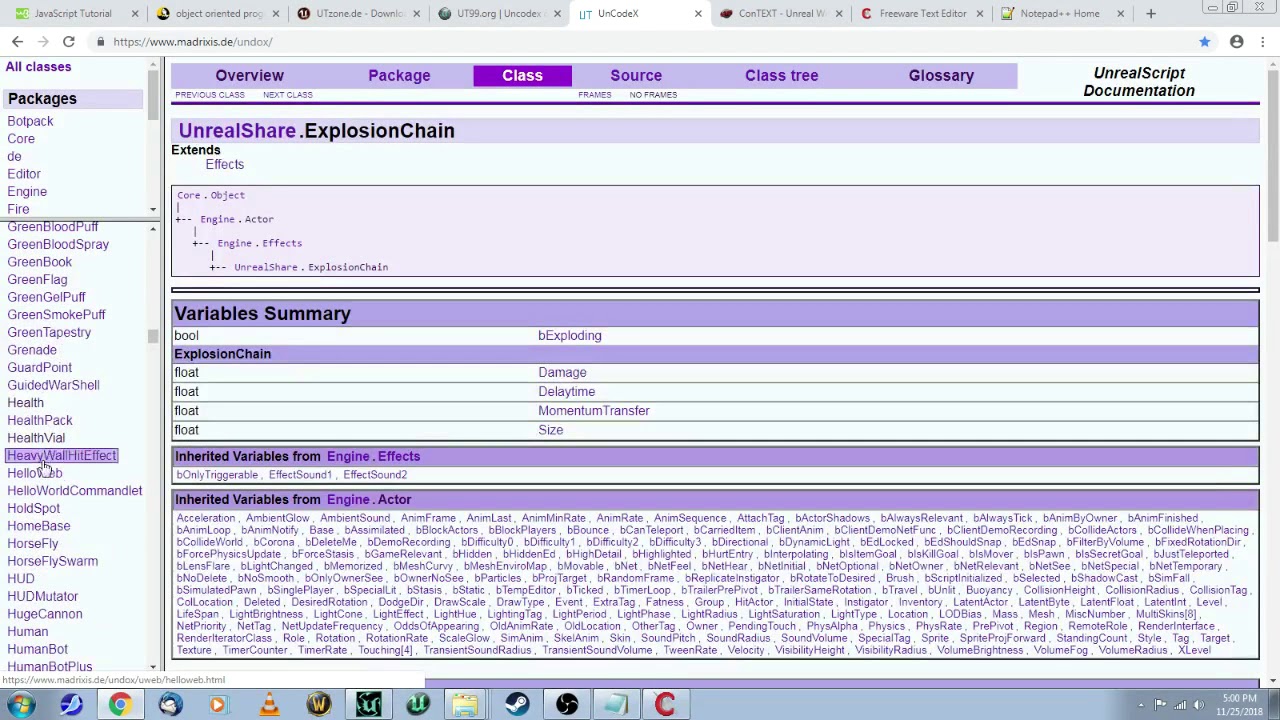Screen dimensions: 1280x720
Task: Open the Botpack package
Action: [x=30, y=121]
